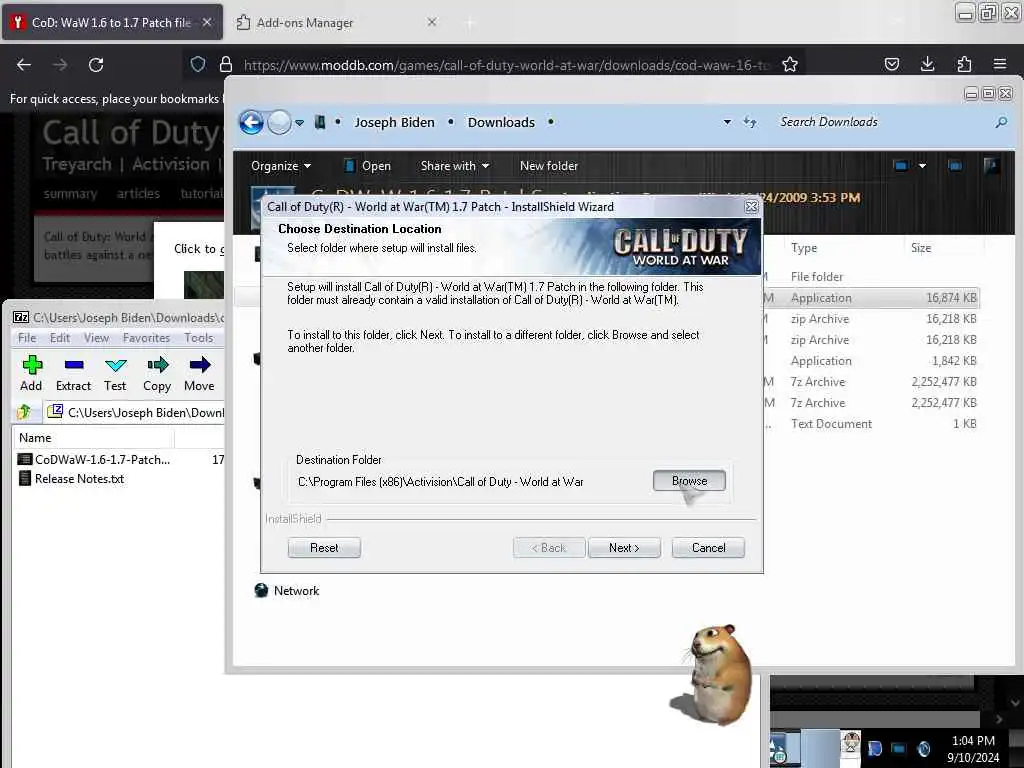Click Next in the InstallShield Wizard
The width and height of the screenshot is (1024, 768).
(624, 548)
